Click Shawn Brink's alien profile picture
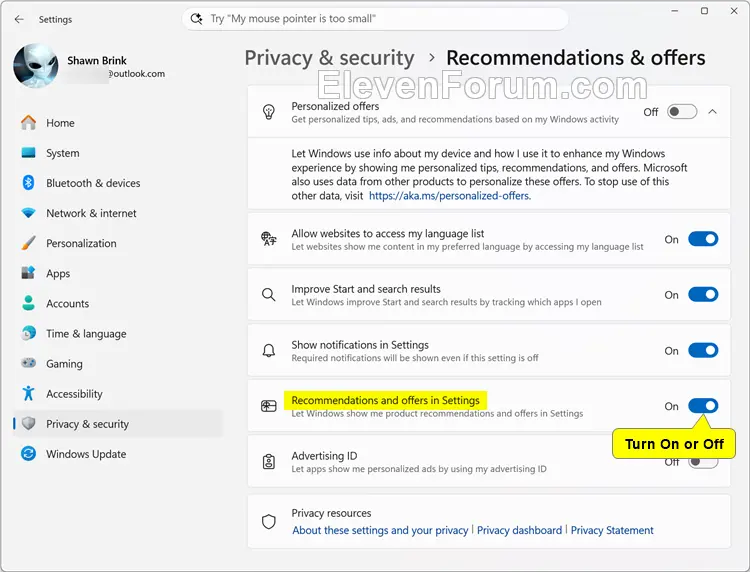The height and width of the screenshot is (572, 750). pyautogui.click(x=36, y=66)
